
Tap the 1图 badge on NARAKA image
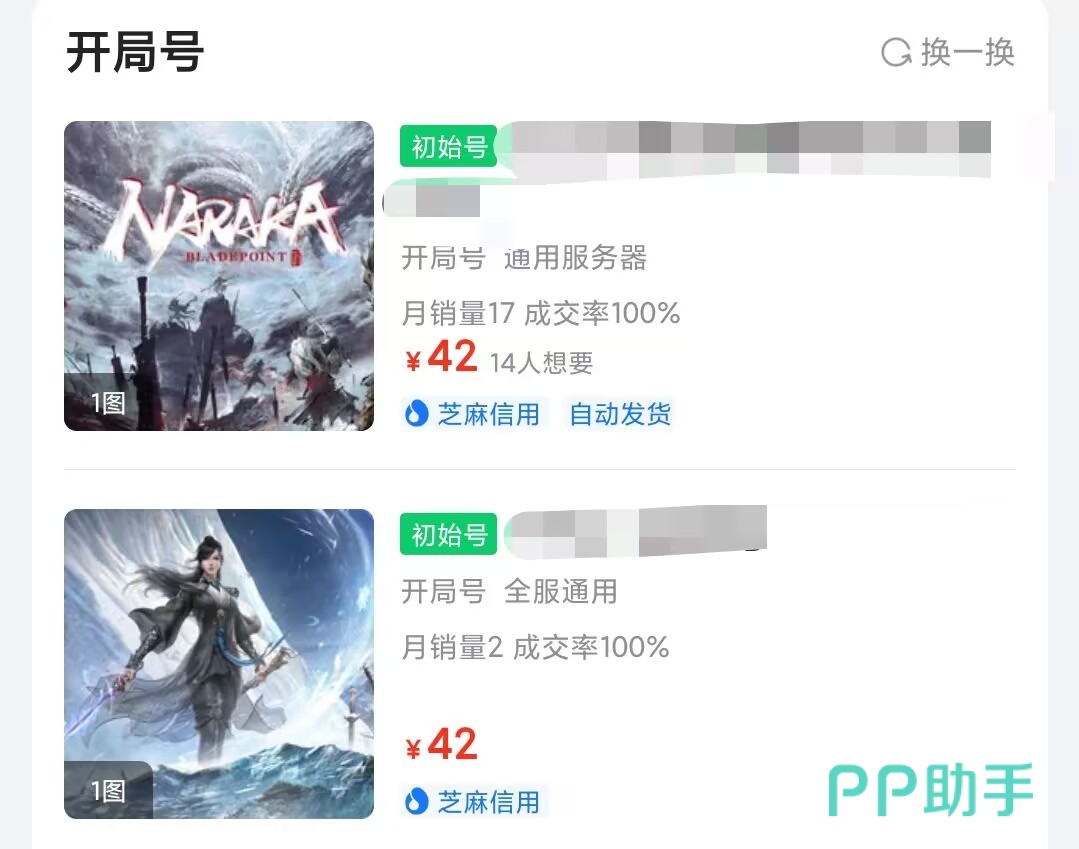[108, 402]
